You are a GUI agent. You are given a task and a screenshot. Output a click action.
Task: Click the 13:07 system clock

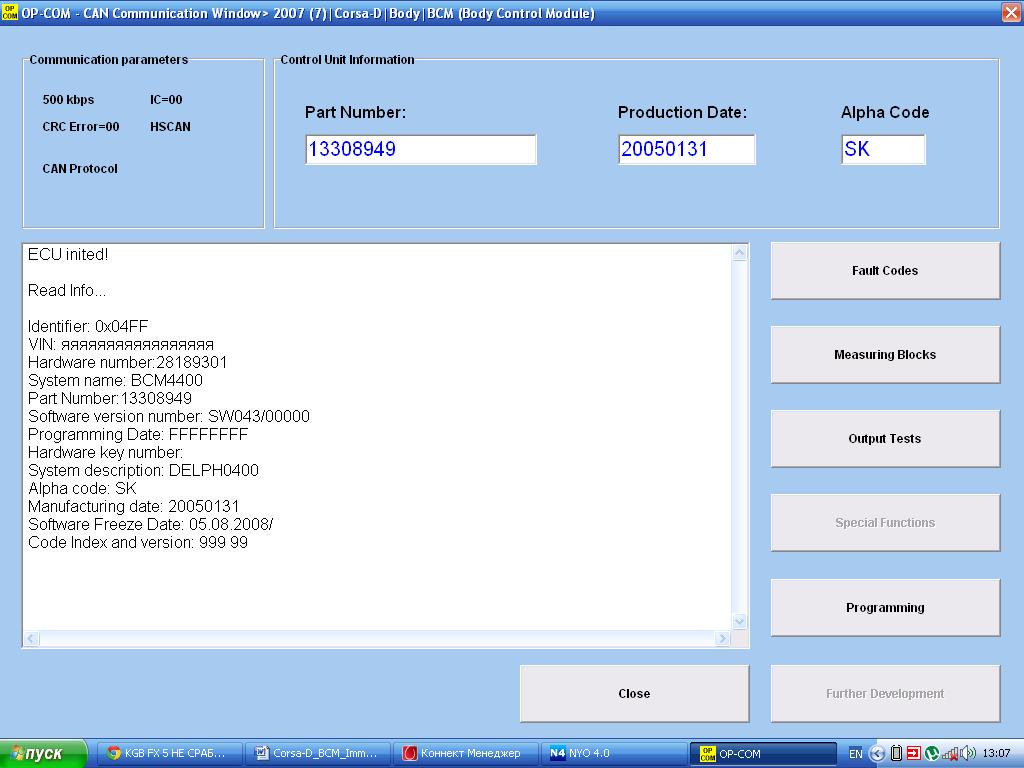click(996, 754)
